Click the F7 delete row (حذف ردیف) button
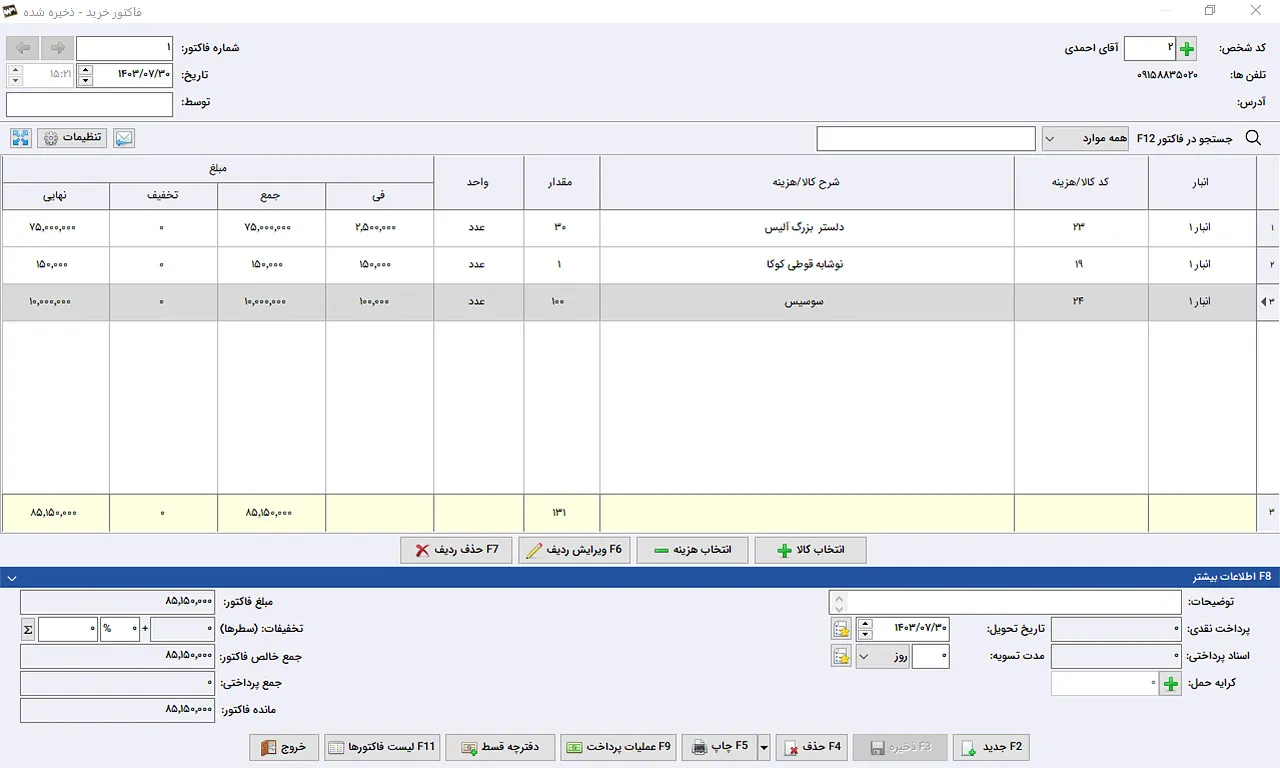This screenshot has height=768, width=1280. click(x=456, y=550)
